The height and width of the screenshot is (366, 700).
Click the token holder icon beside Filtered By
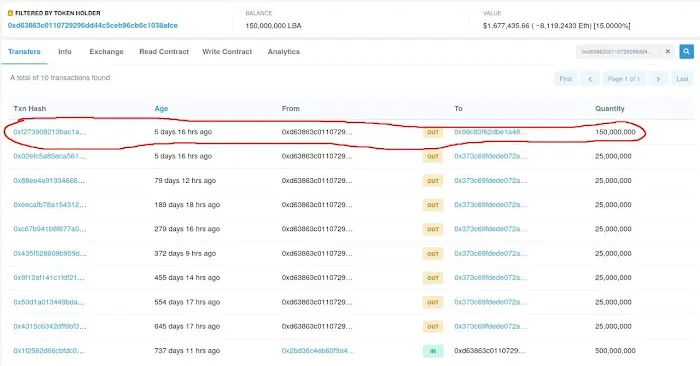point(10,13)
